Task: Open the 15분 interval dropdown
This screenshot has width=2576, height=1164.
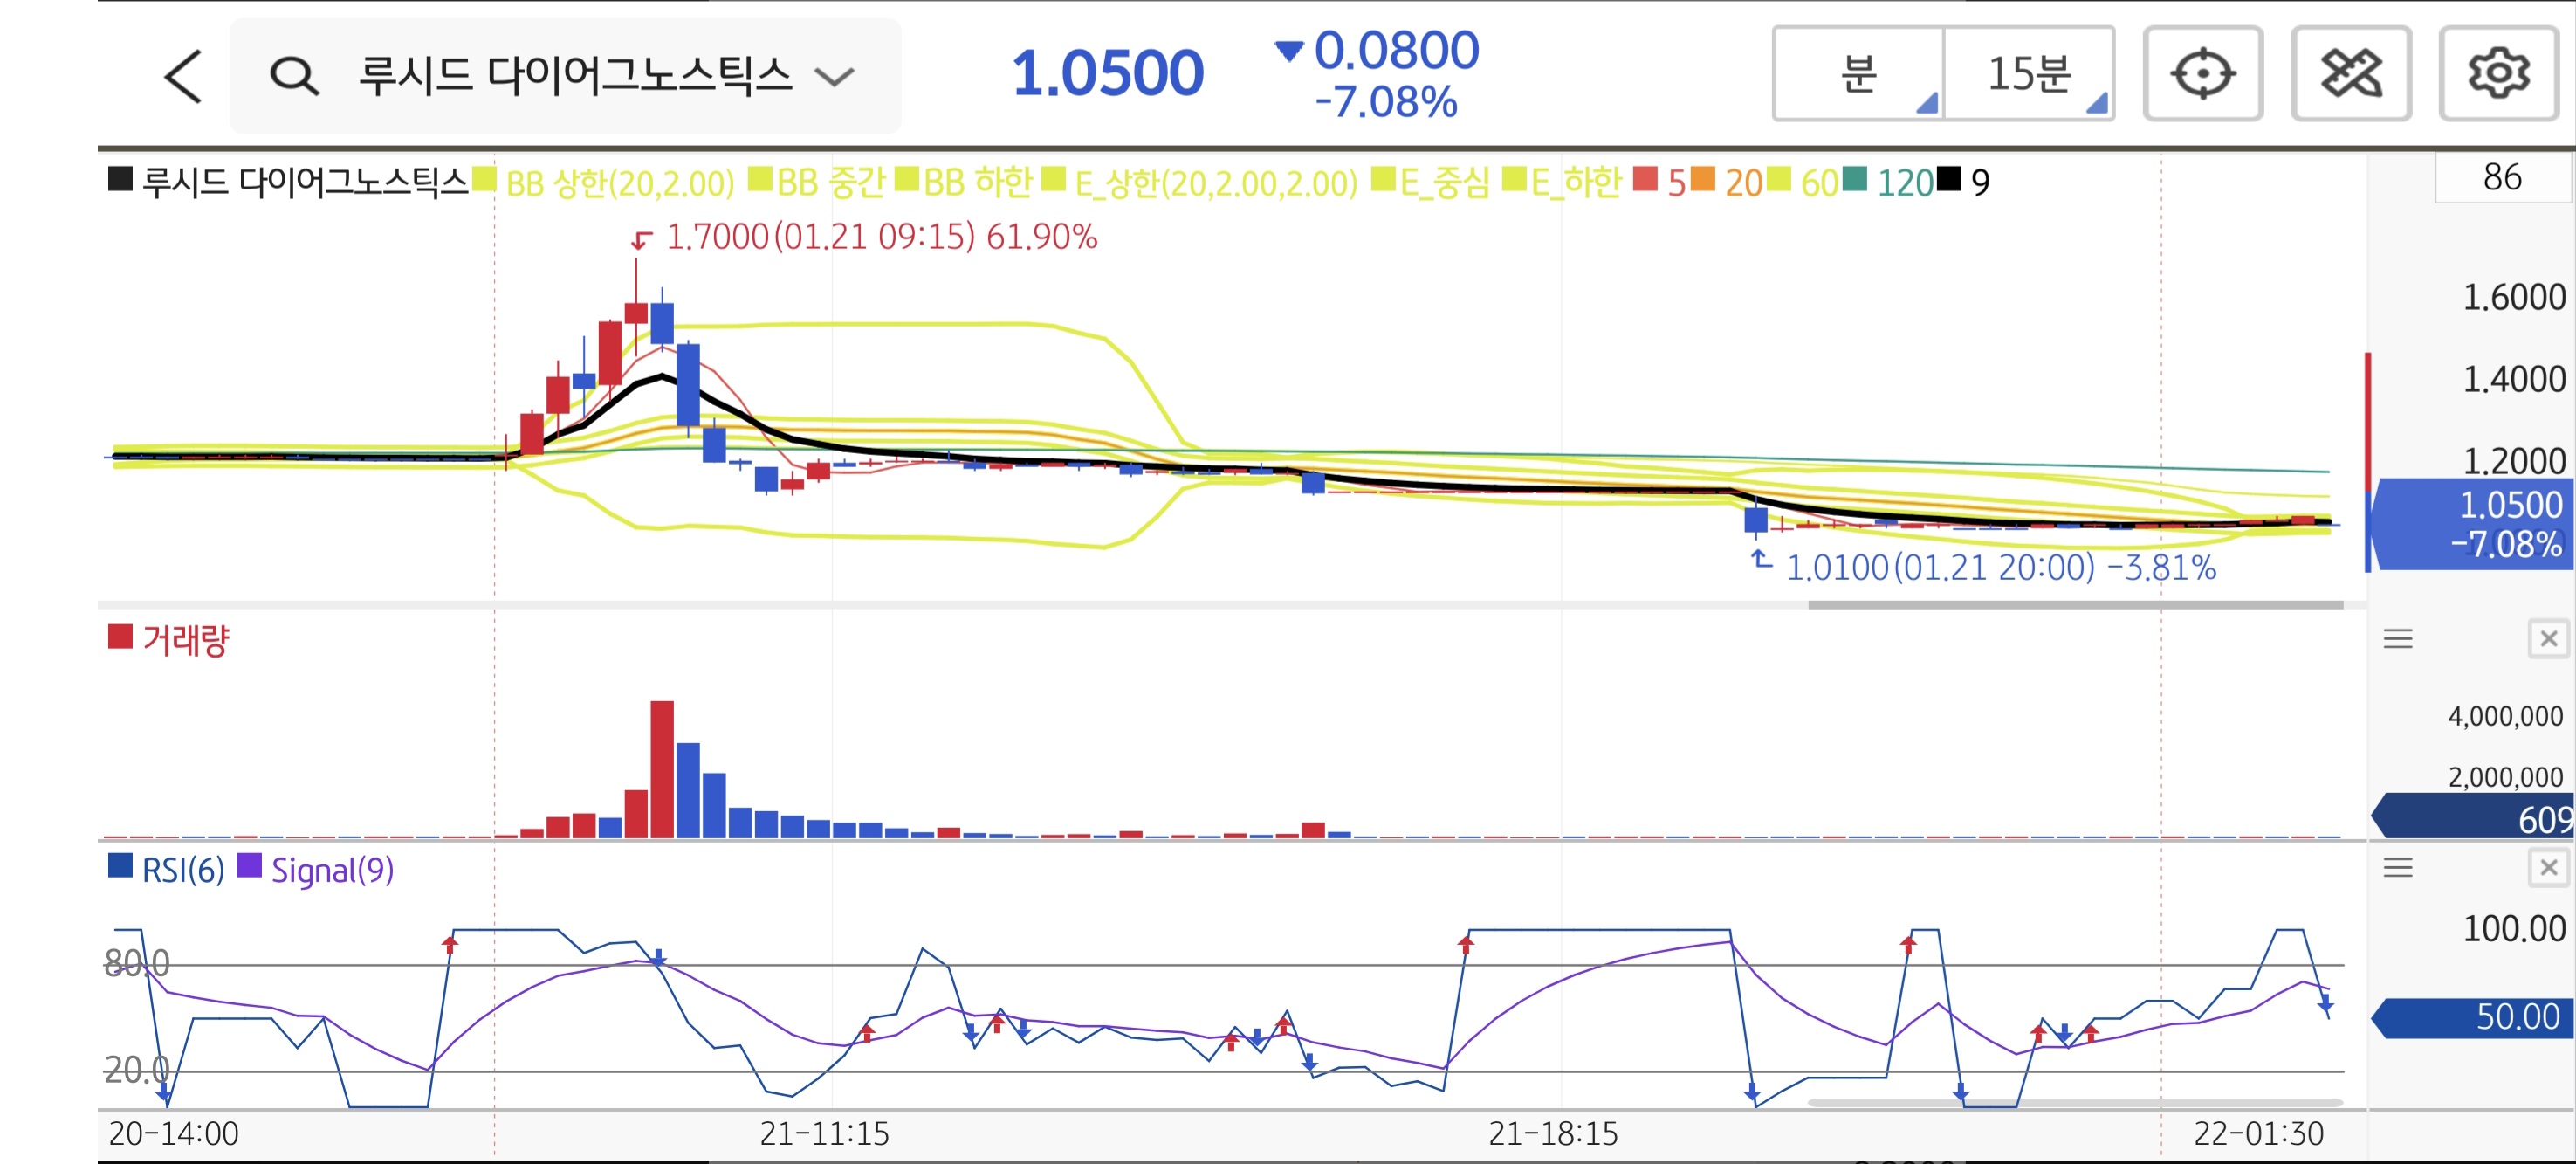Action: coord(2029,74)
